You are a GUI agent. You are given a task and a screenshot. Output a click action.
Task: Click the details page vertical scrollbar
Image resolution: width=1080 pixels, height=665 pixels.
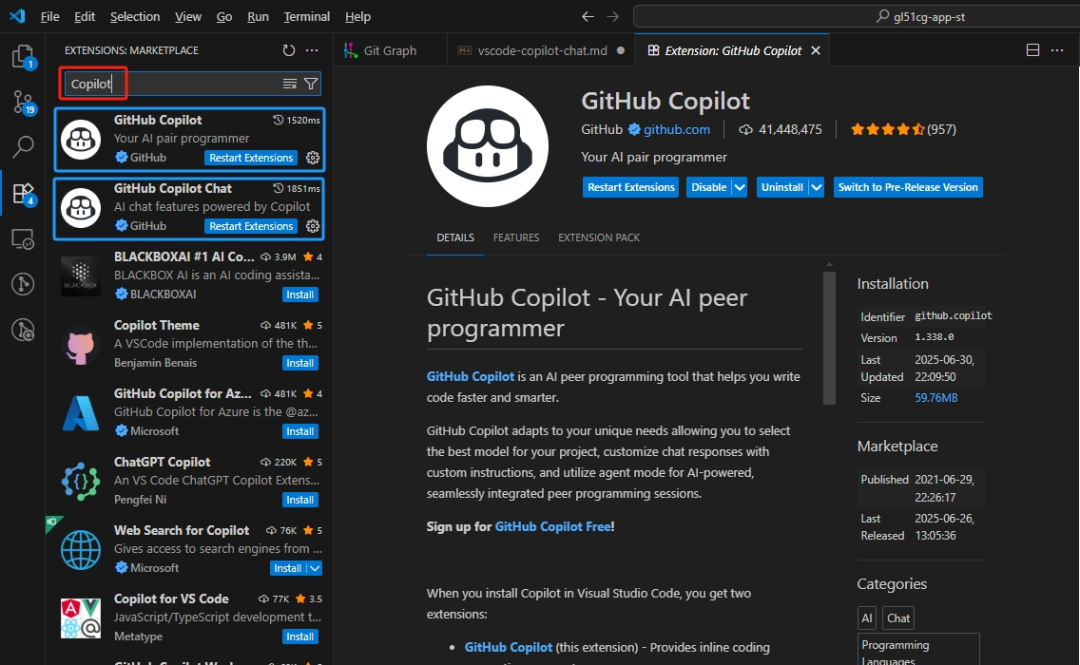point(829,338)
